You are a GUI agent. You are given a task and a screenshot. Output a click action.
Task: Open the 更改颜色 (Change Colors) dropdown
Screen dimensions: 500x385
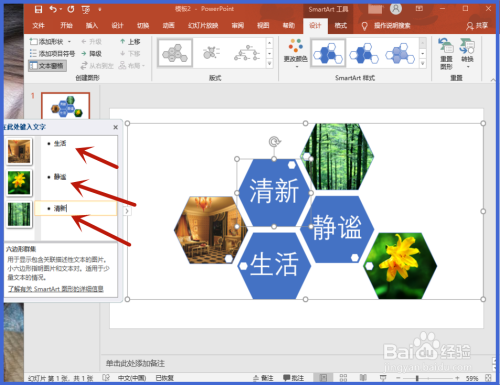(295, 53)
